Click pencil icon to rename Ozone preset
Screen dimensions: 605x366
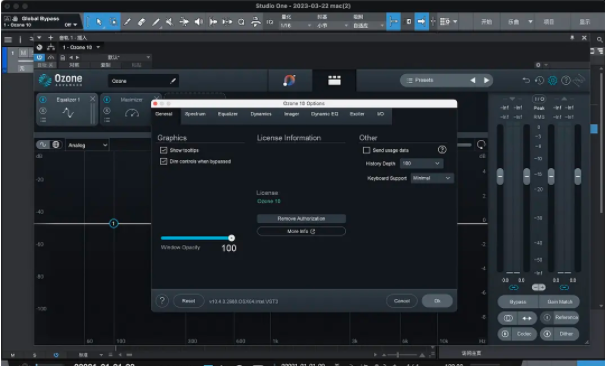(x=173, y=81)
